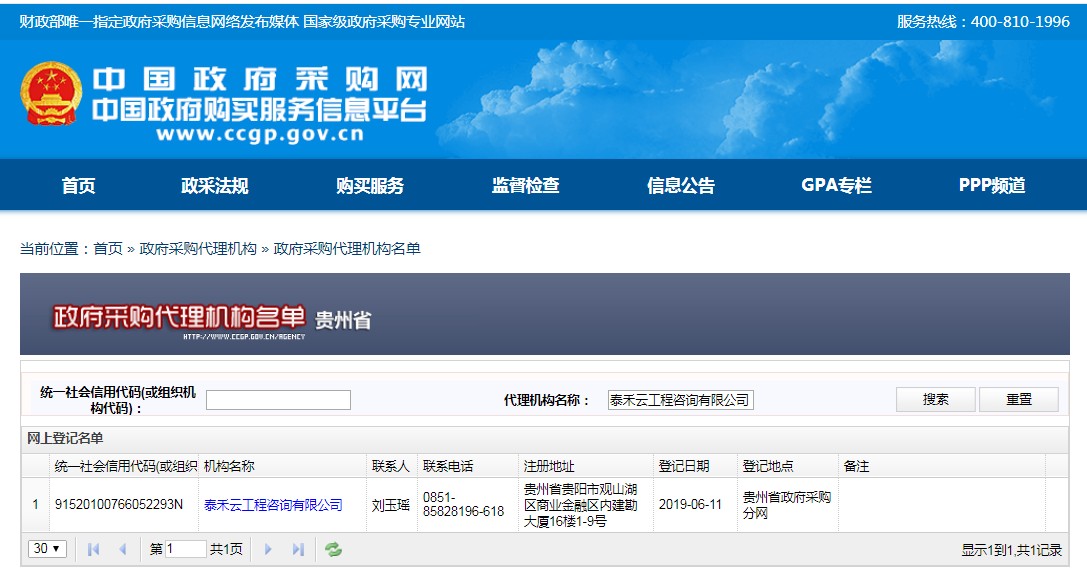Follow breadcrumb link 政府采购代理机构名单
This screenshot has width=1087, height=584.
[347, 248]
